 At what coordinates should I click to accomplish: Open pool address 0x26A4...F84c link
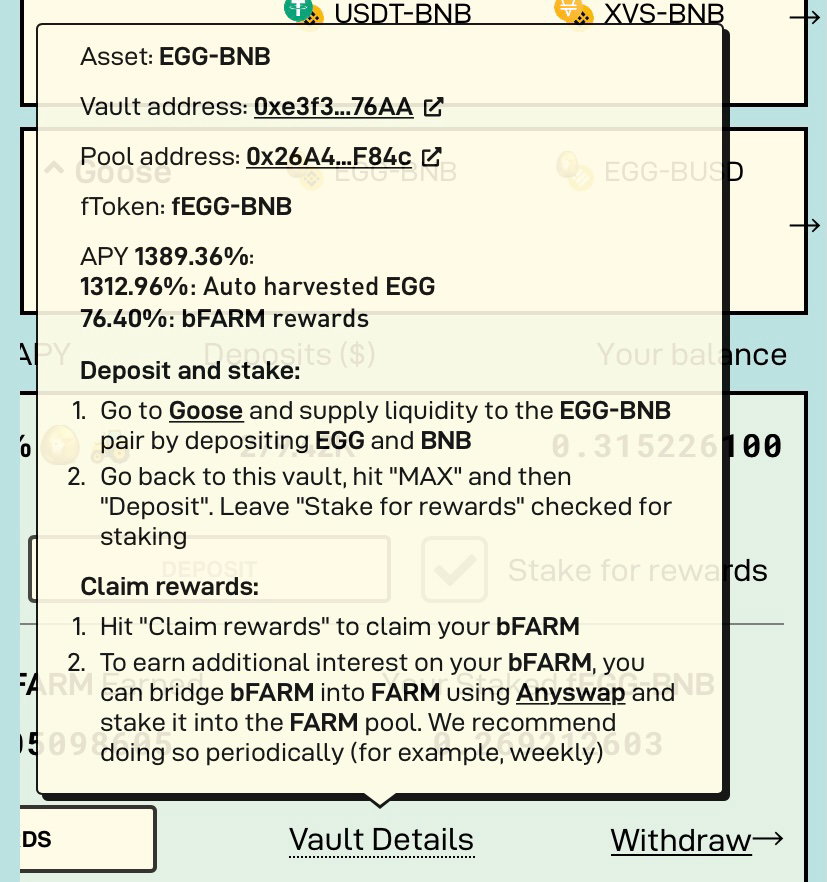point(329,157)
